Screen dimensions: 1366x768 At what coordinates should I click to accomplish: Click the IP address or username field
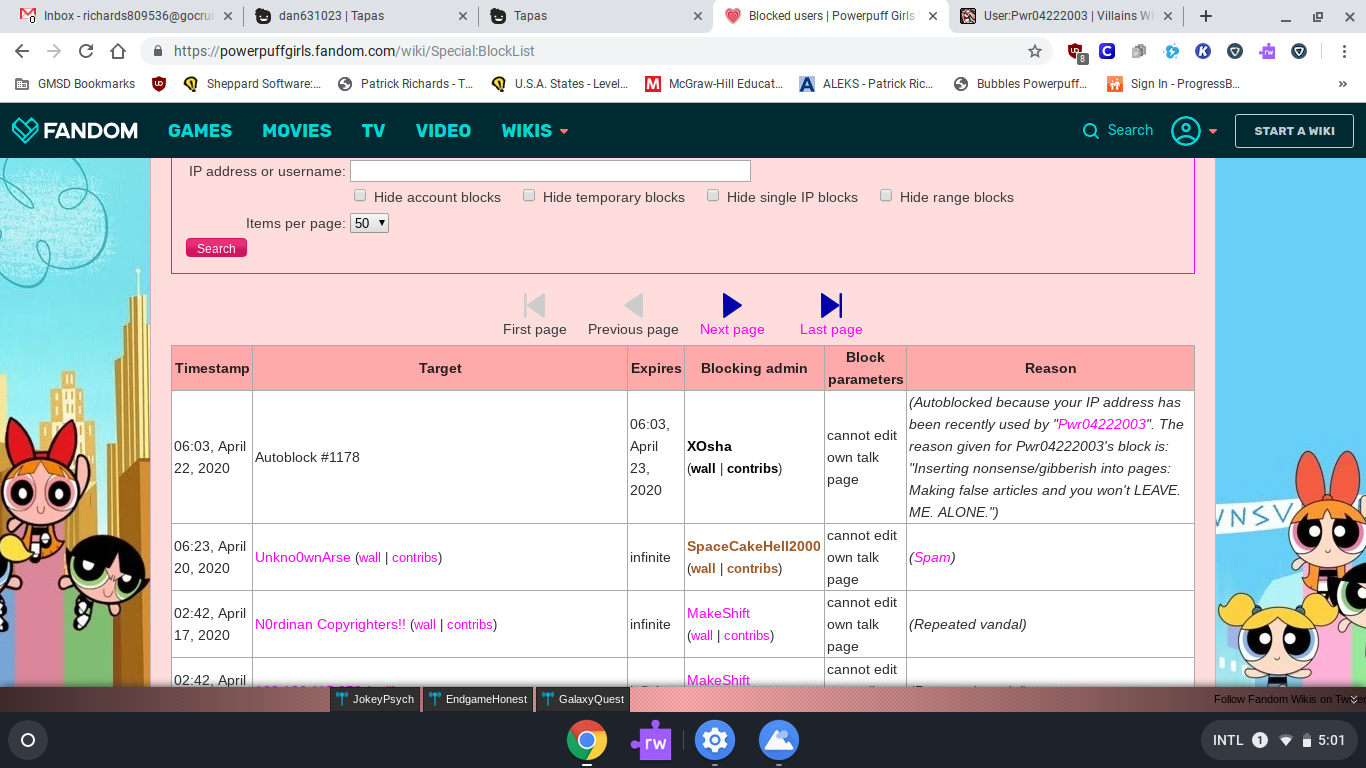(x=550, y=171)
